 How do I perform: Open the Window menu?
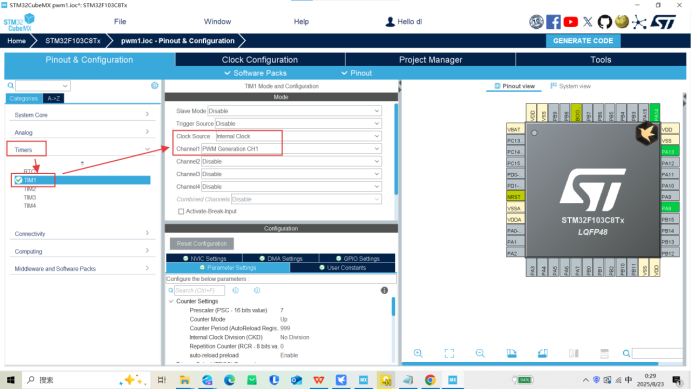[x=217, y=22]
